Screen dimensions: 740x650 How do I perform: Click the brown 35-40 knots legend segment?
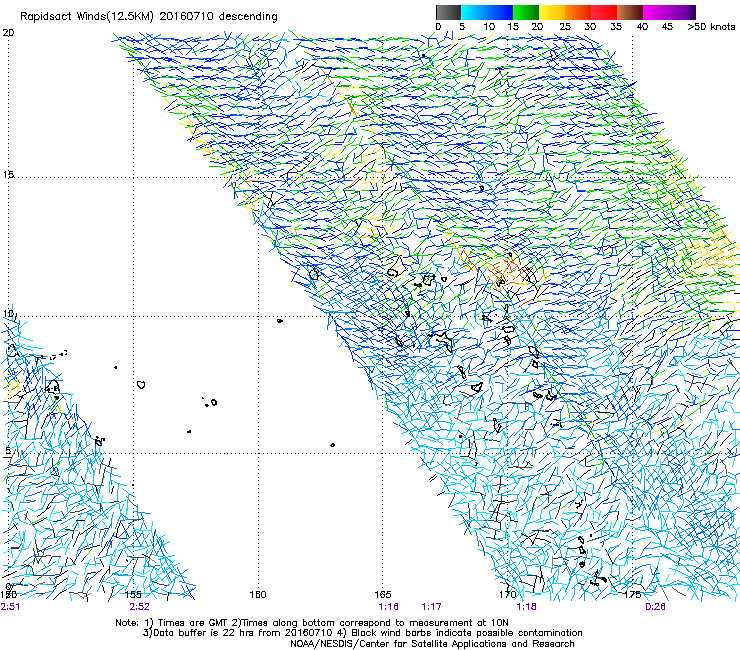click(x=630, y=12)
